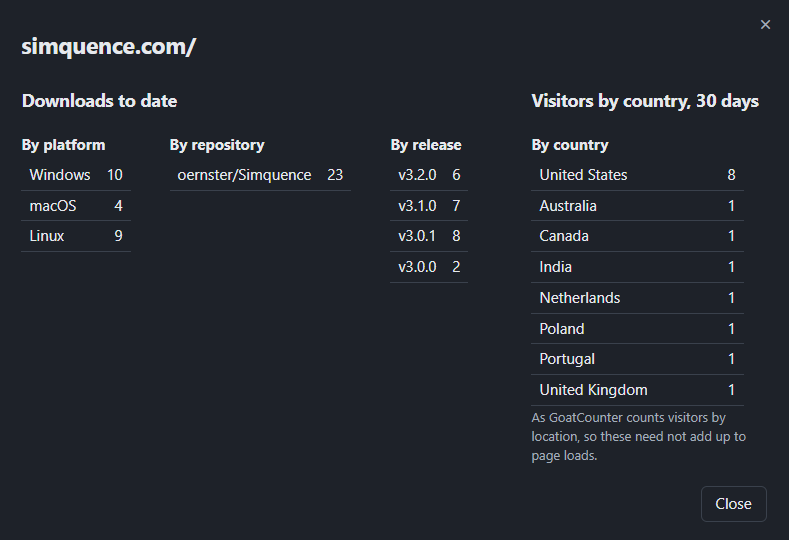Click the Poland country row

(x=638, y=329)
